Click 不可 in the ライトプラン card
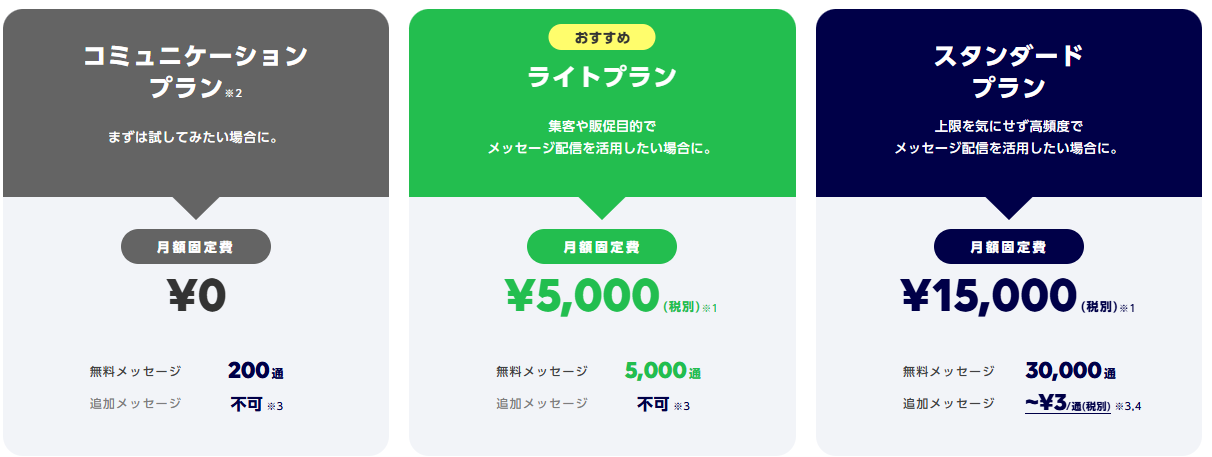The width and height of the screenshot is (1212, 457). pyautogui.click(x=653, y=404)
